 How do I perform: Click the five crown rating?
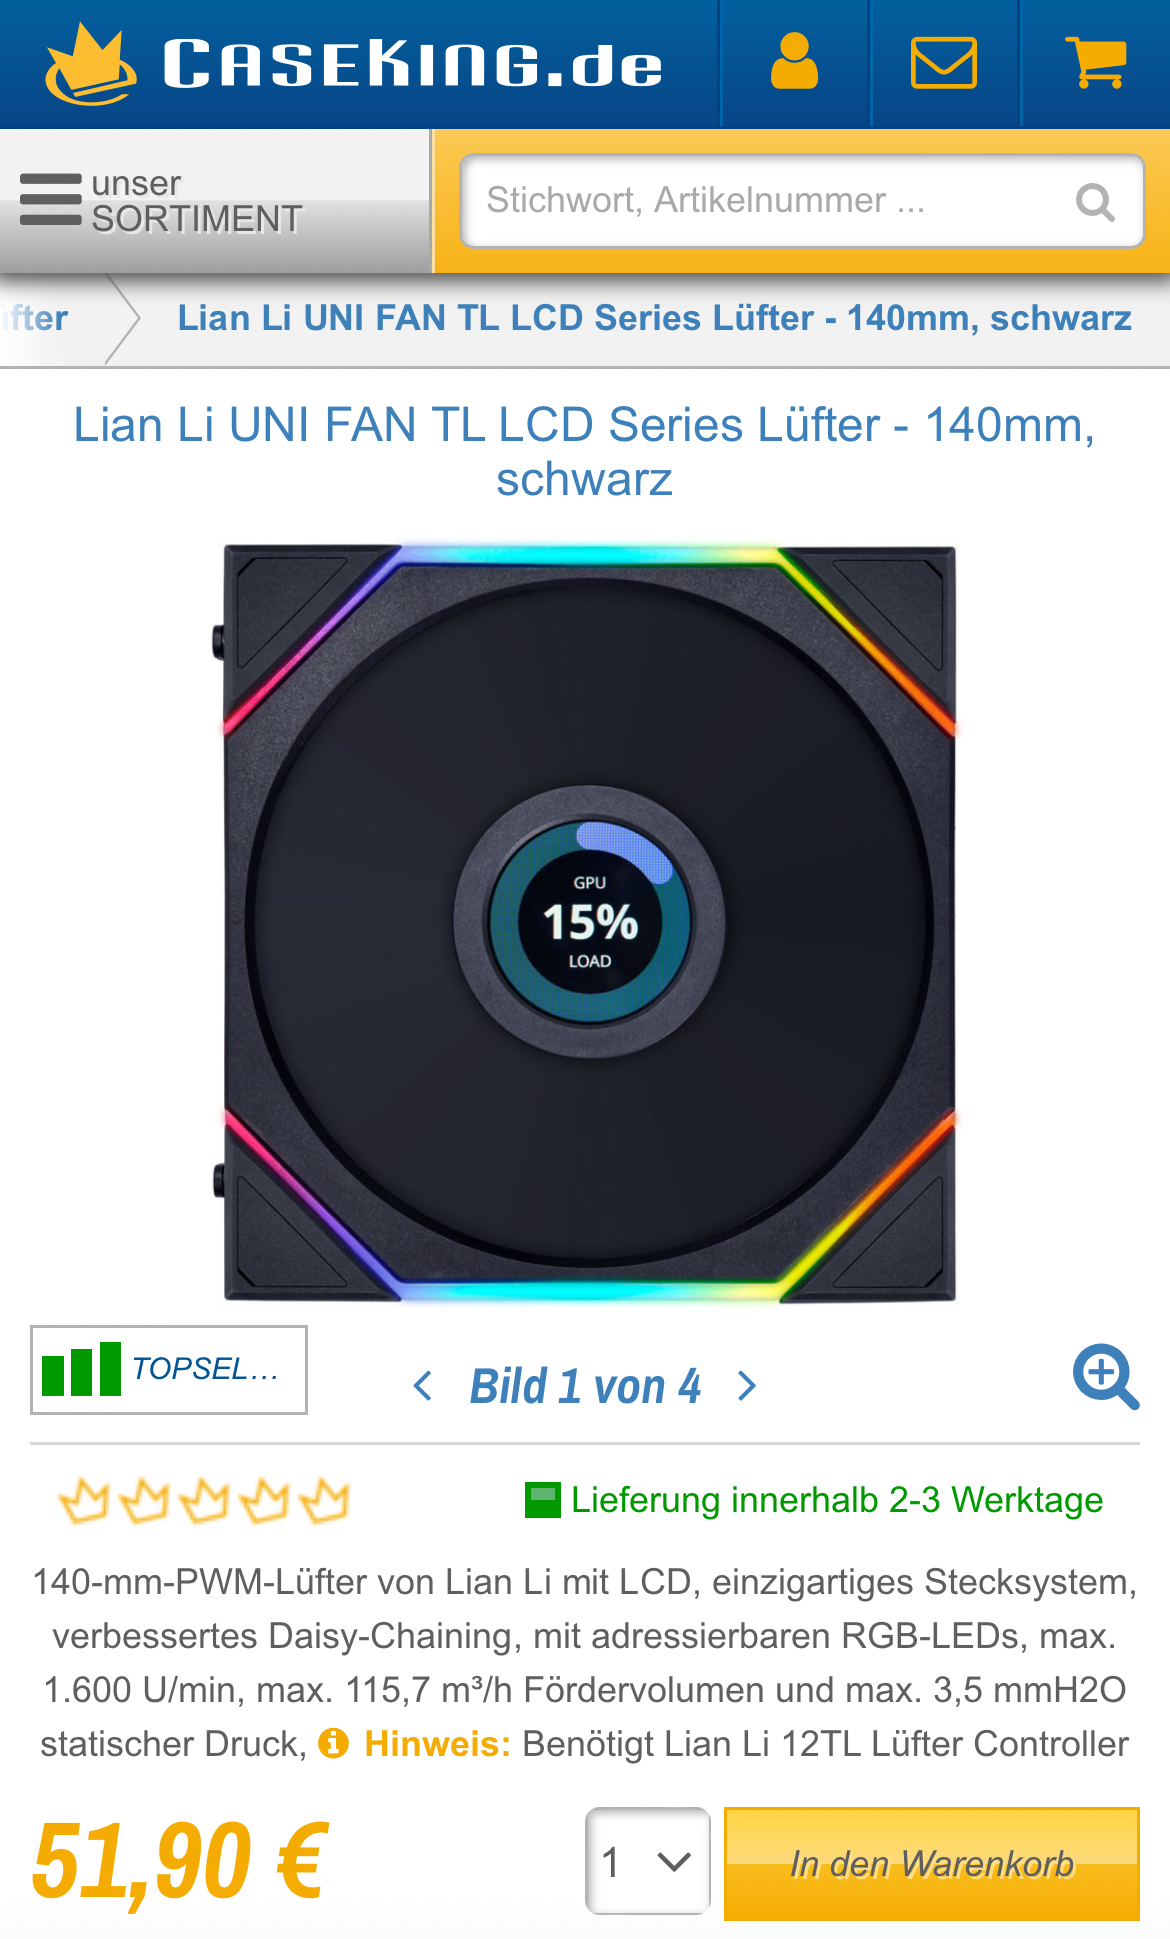point(204,1500)
